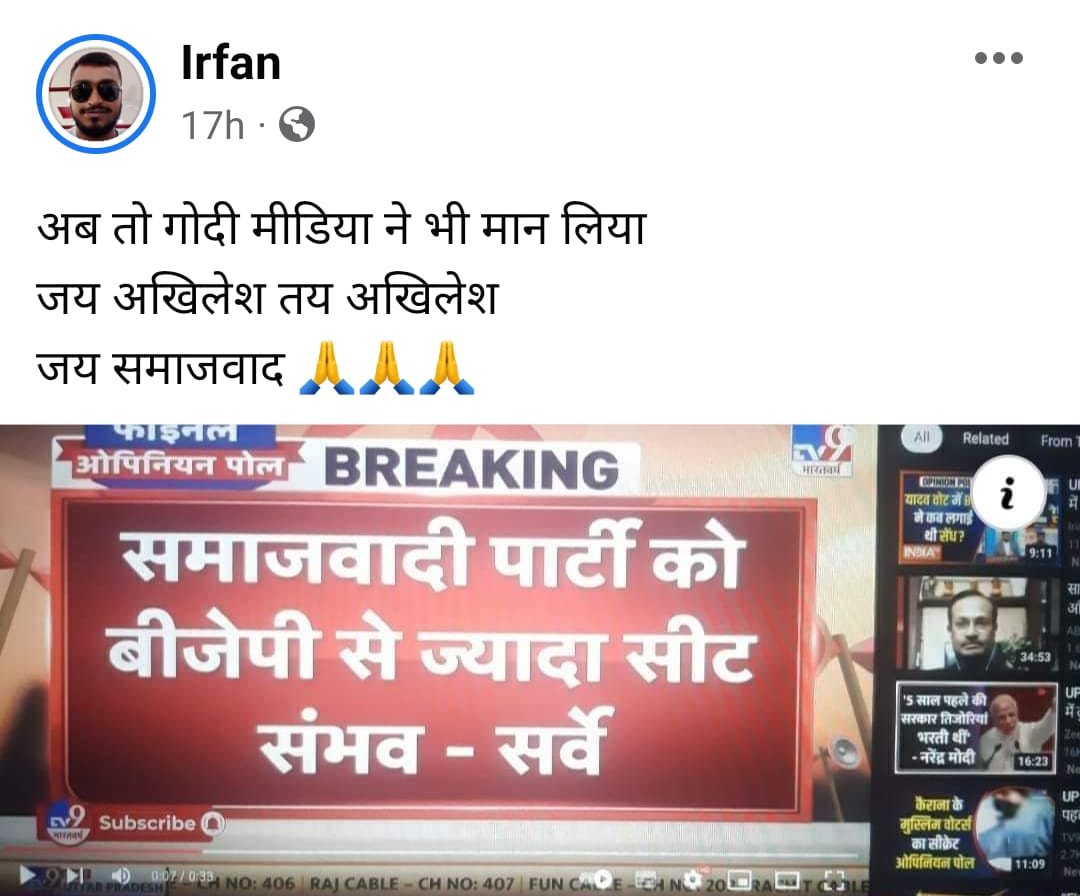Click the public audience globe icon
Viewport: 1080px width, 896px height.
[x=297, y=125]
